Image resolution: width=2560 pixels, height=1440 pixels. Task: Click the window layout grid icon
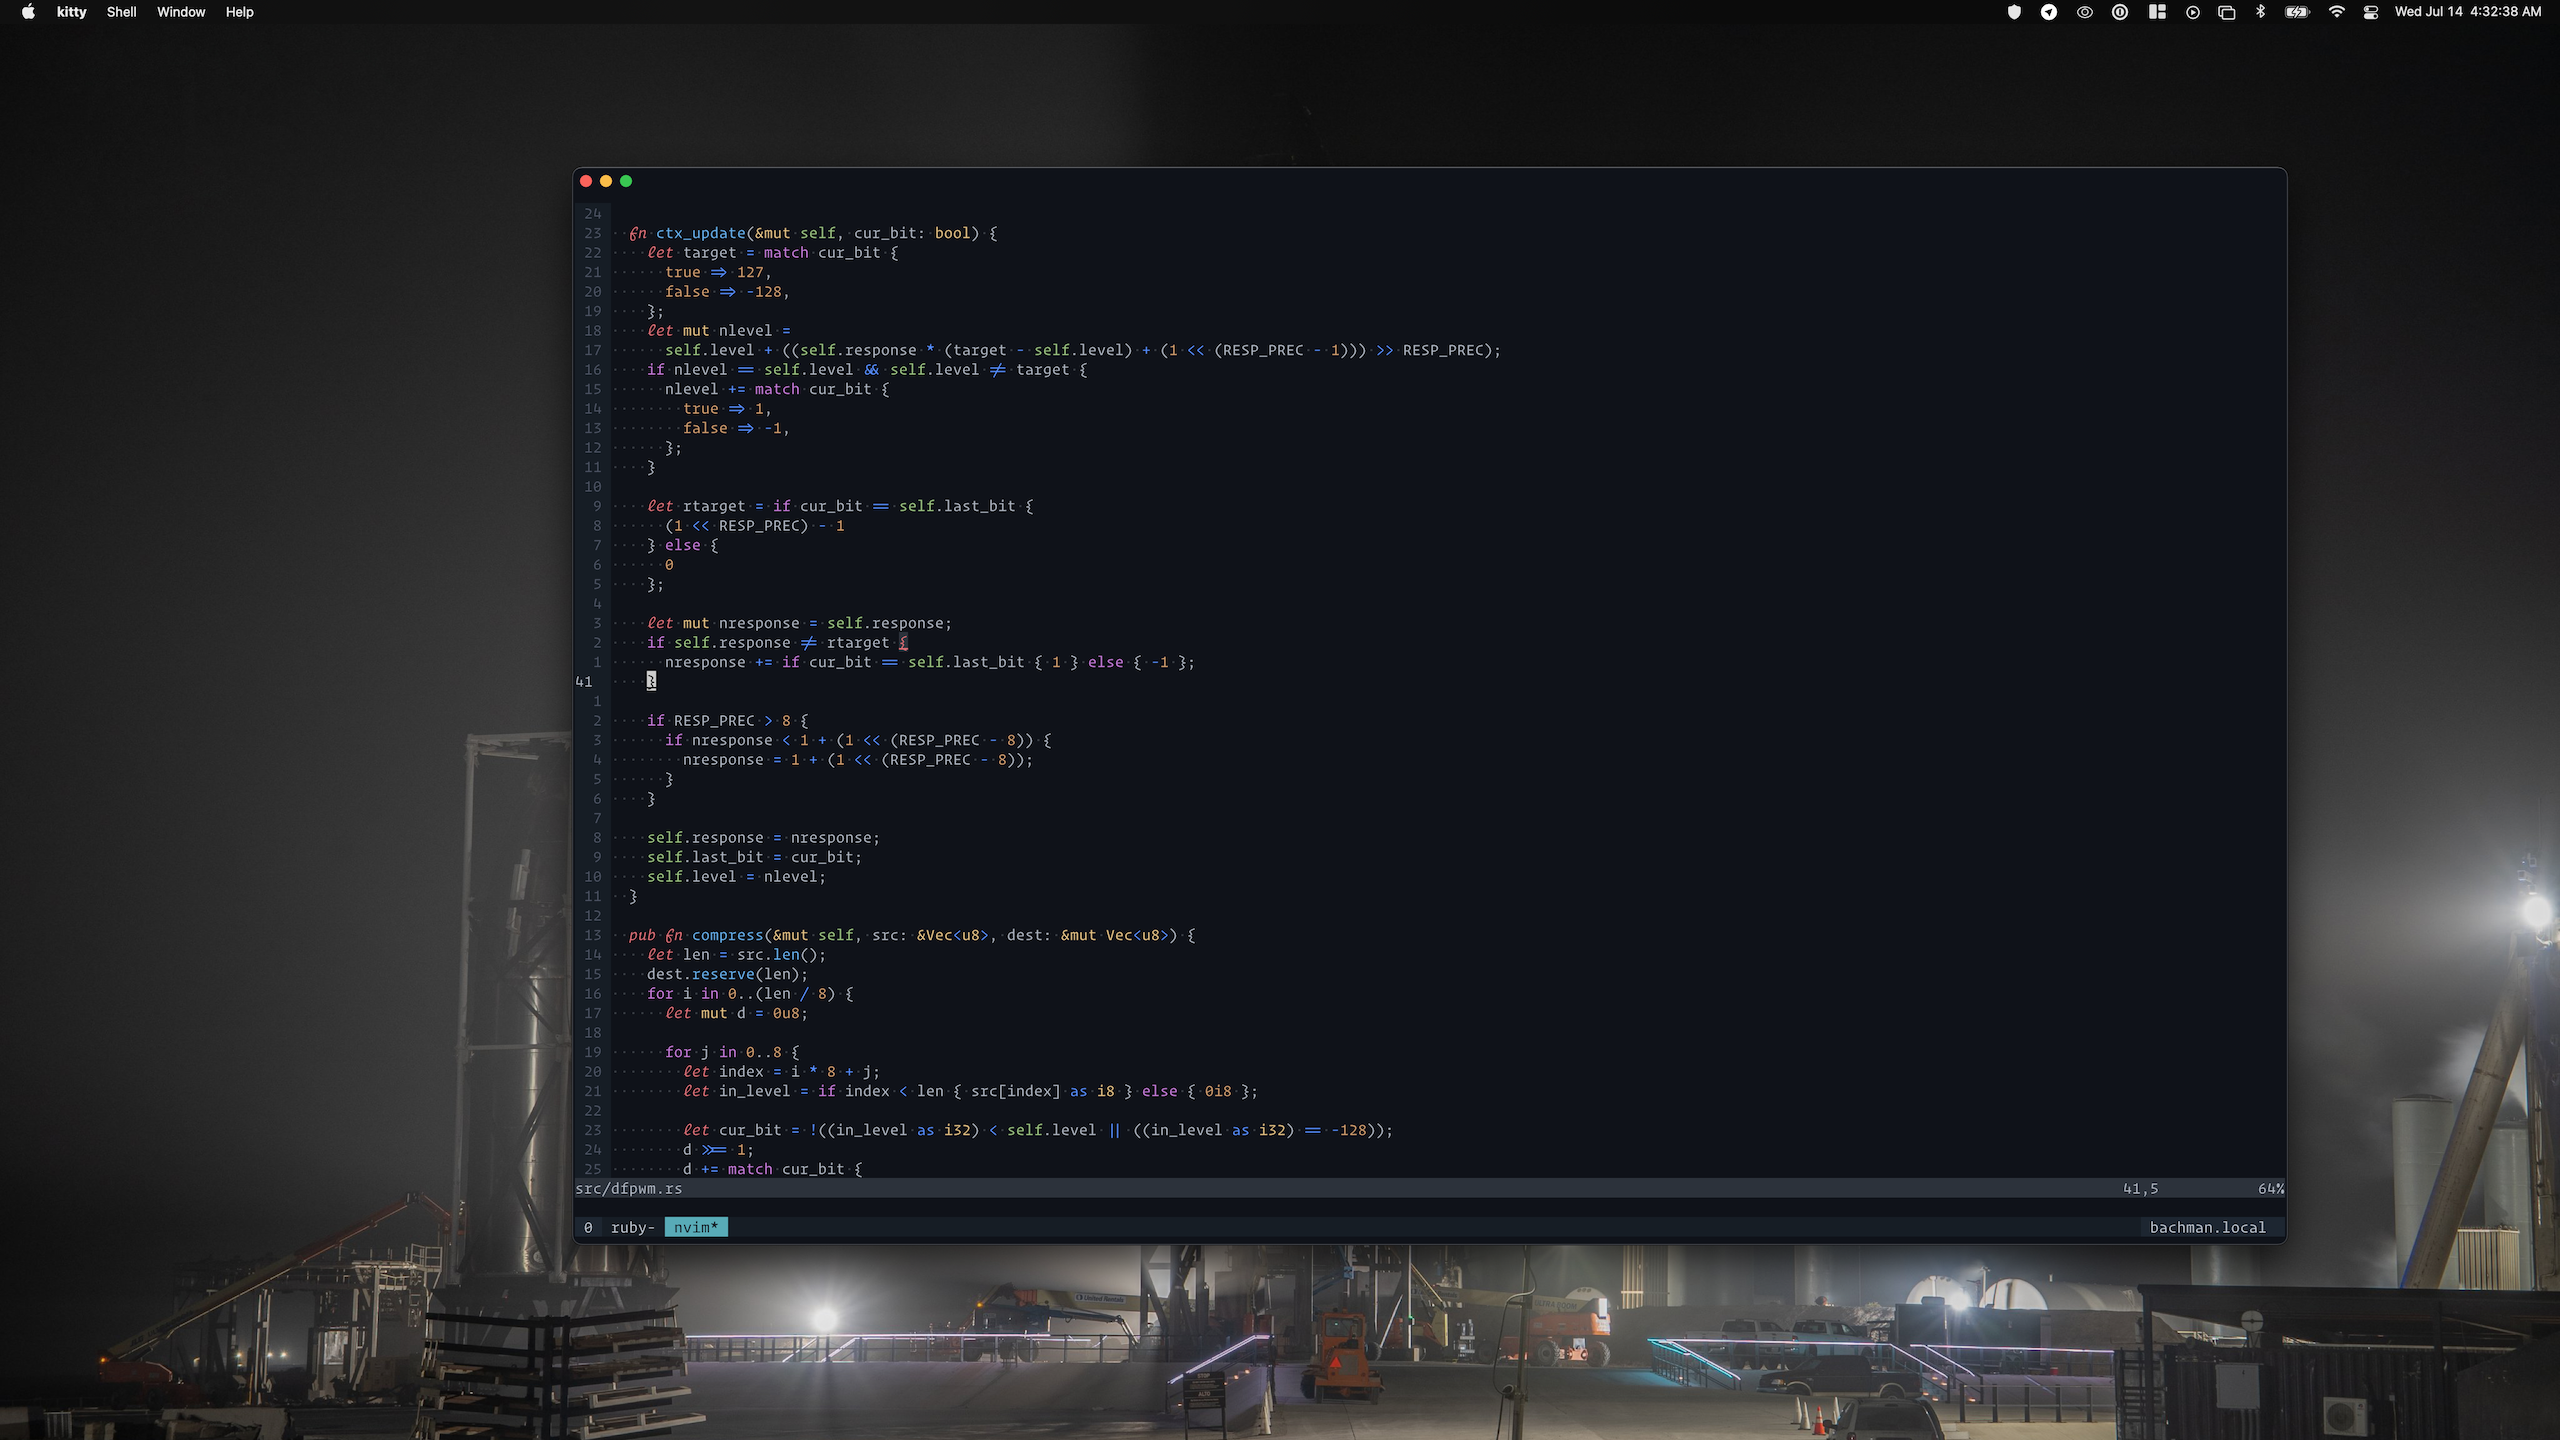point(2157,12)
